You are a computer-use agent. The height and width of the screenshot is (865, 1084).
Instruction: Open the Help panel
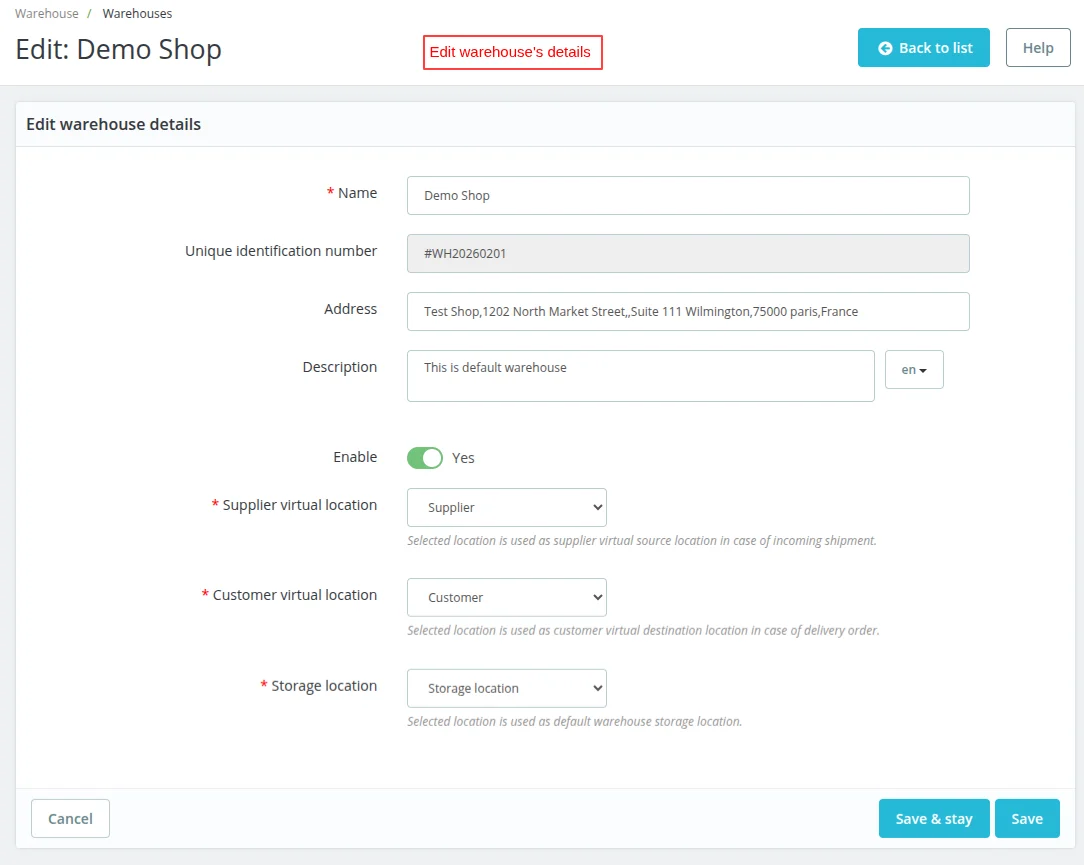[1038, 48]
